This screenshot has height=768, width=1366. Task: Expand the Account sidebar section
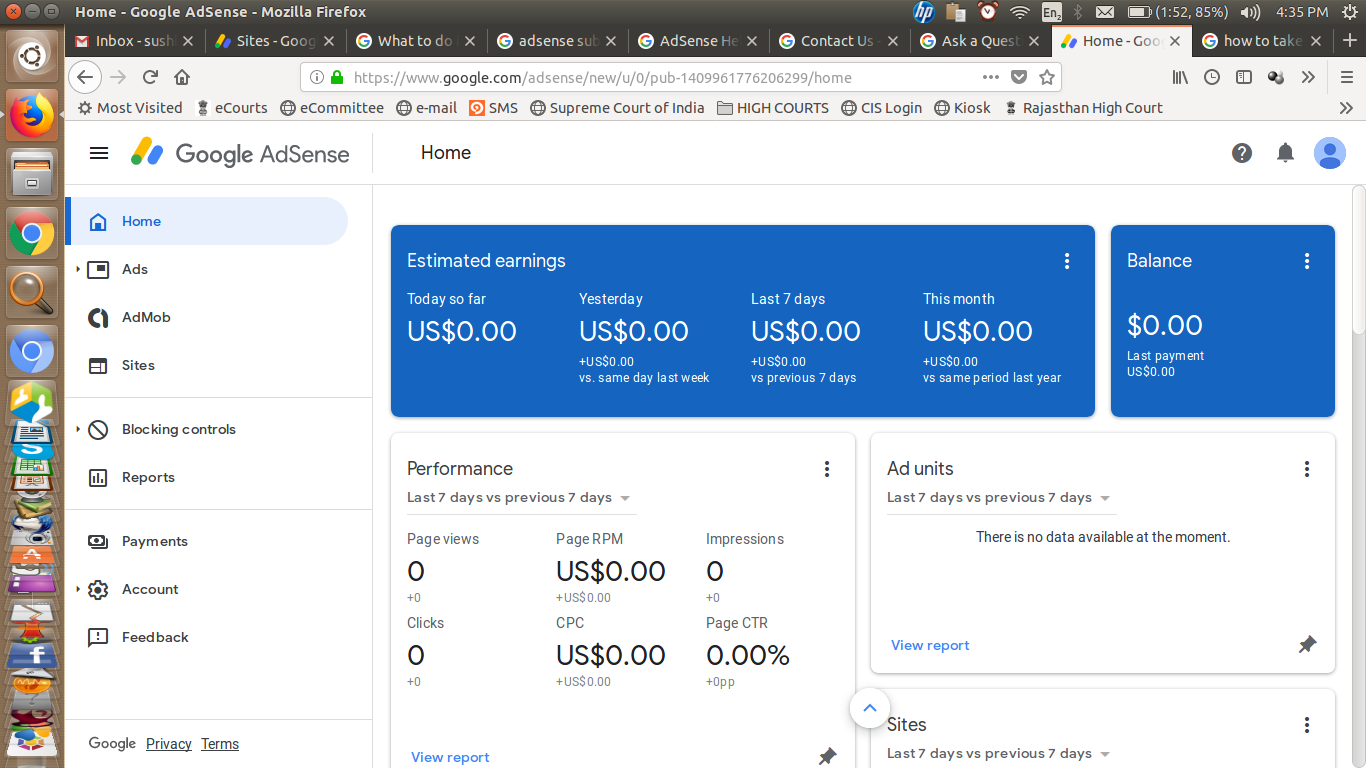coord(78,589)
